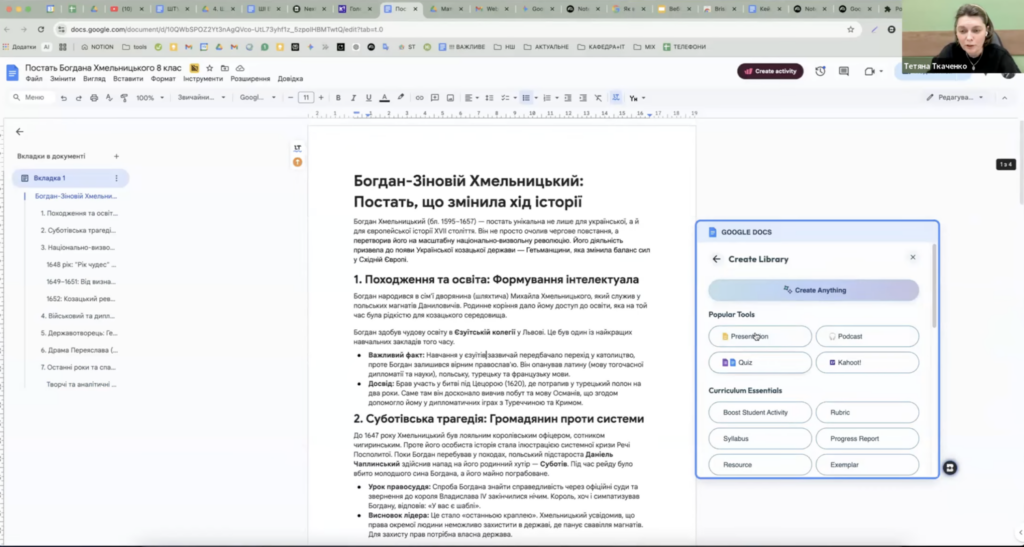Open the Змінити menu
1024x547 pixels.
point(63,79)
